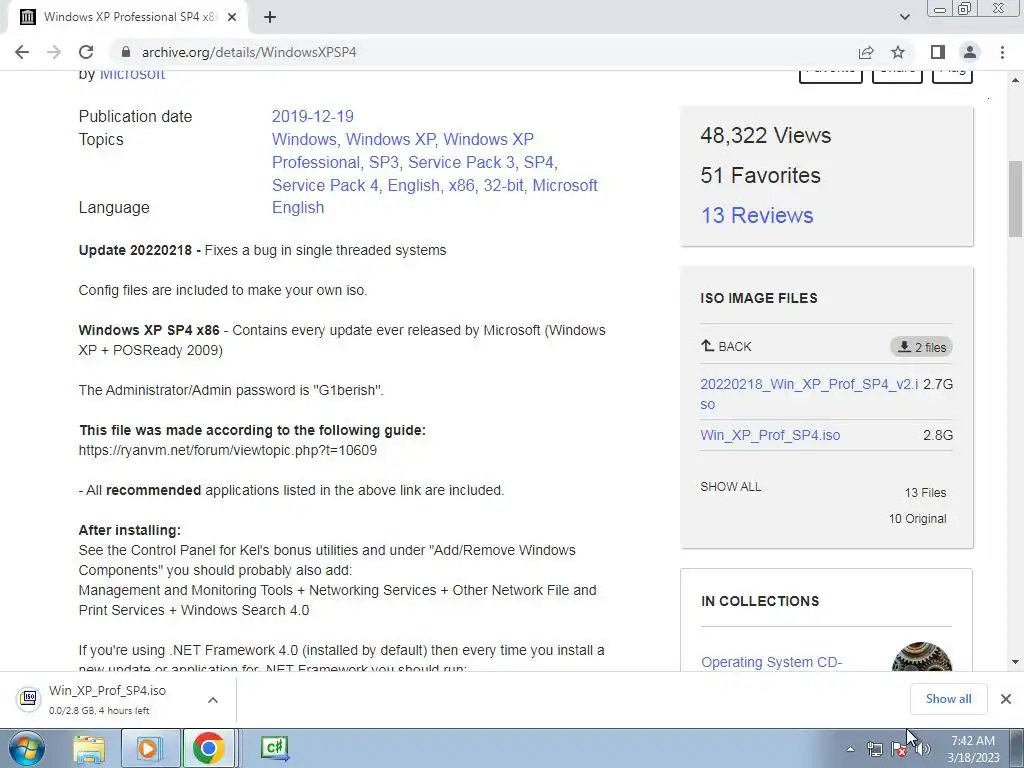Viewport: 1024px width, 768px height.
Task: Click the Action Center flag icon
Action: click(x=898, y=749)
